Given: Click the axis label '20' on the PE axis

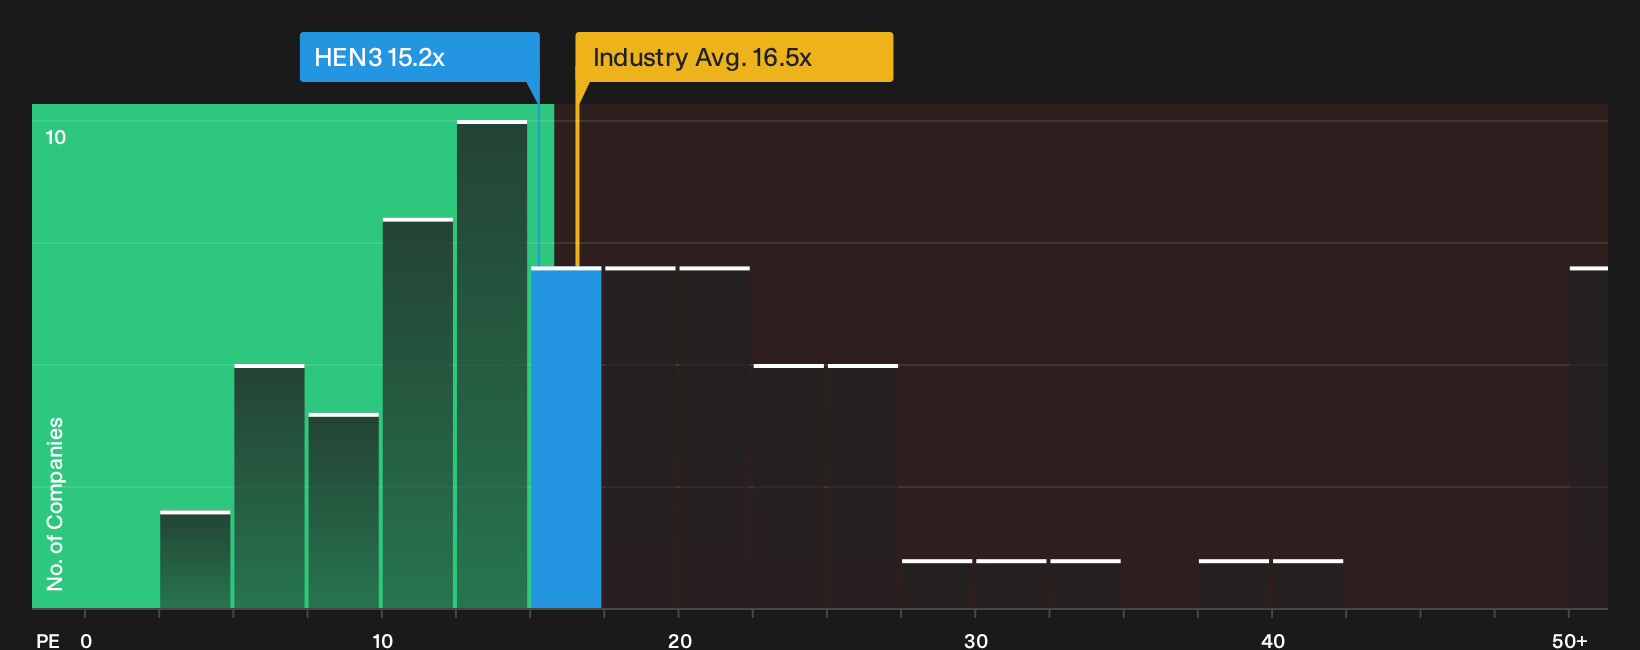Looking at the screenshot, I should coord(679,640).
